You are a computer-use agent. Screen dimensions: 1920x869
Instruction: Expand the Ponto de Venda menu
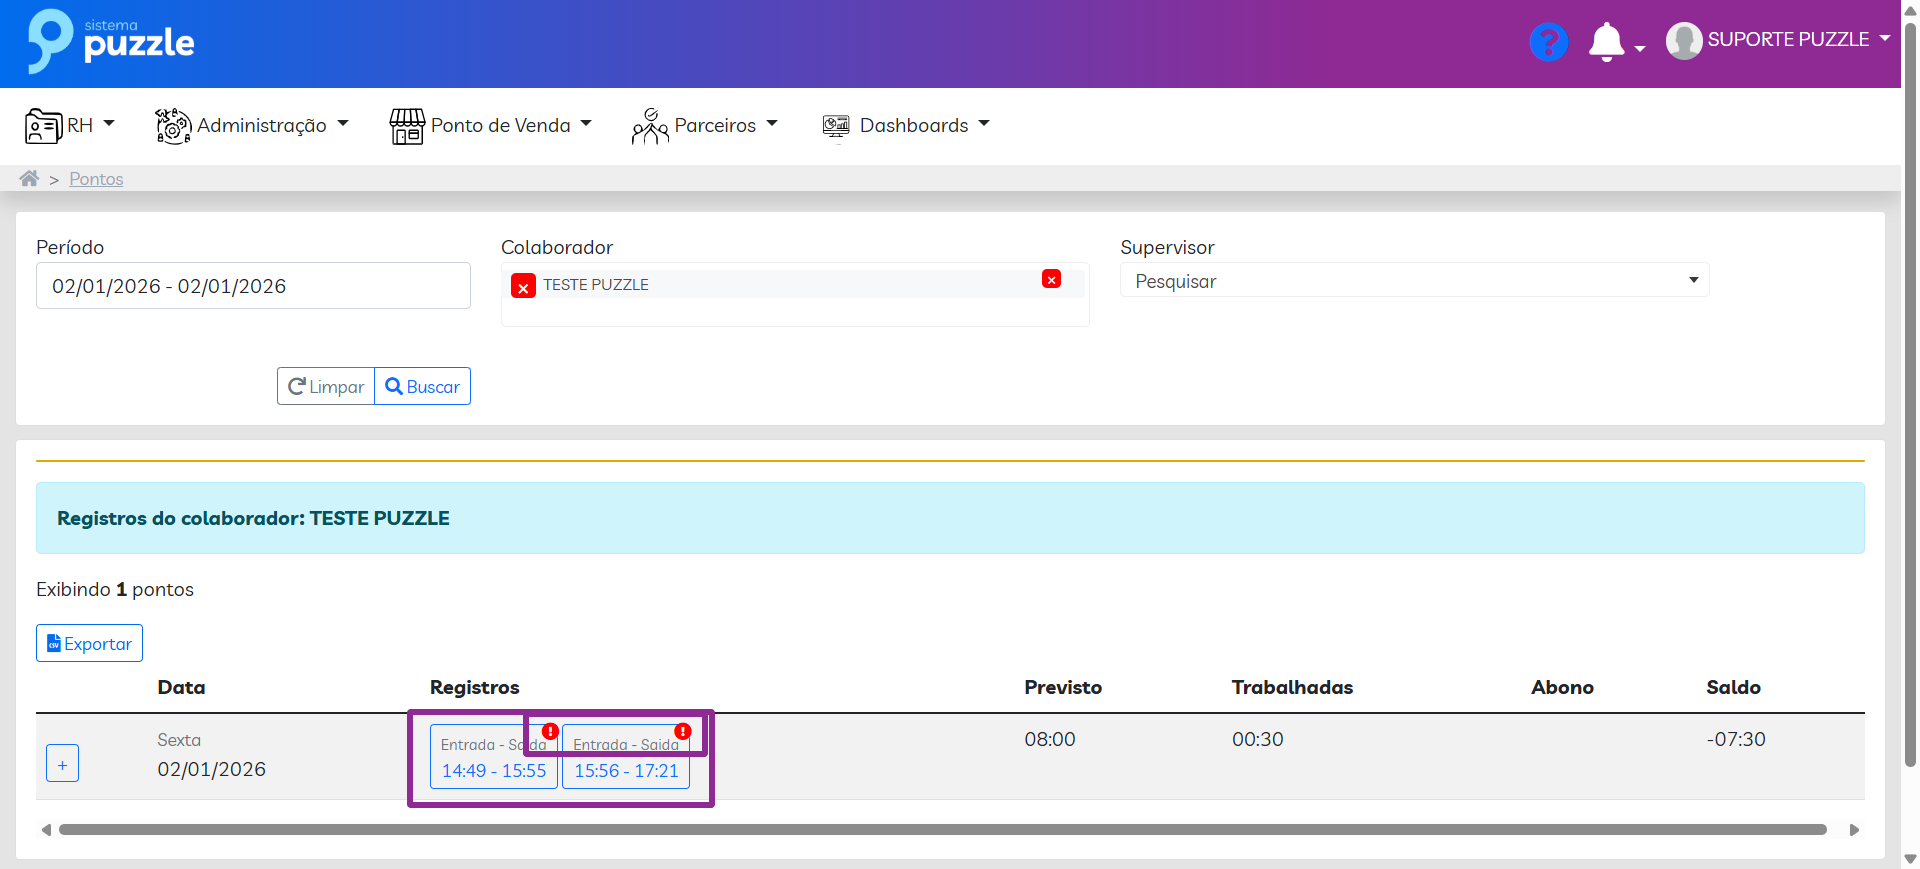[x=491, y=126]
